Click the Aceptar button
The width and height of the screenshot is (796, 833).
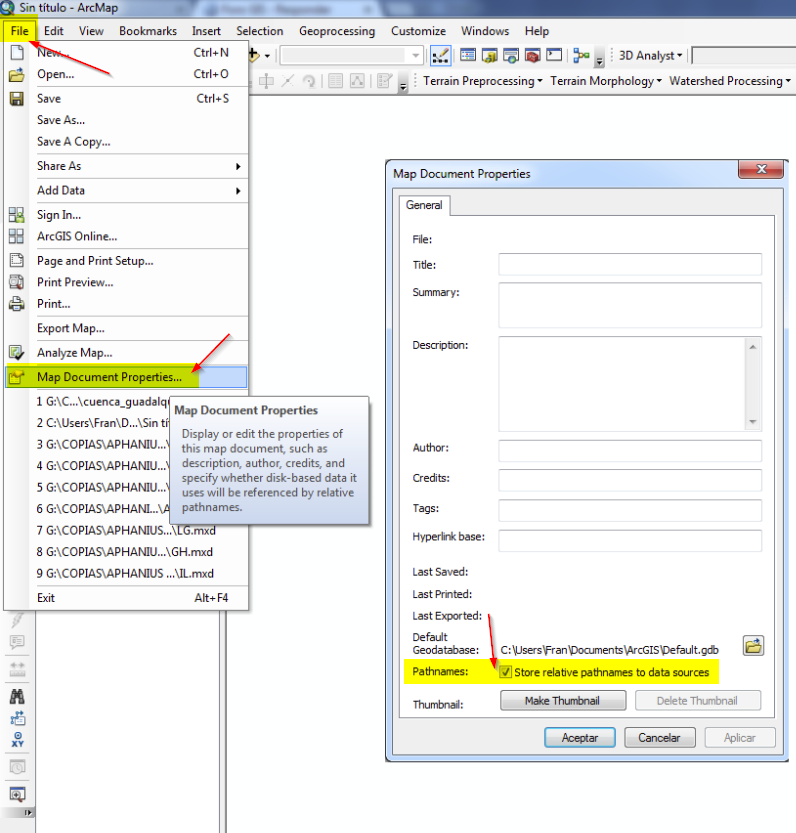click(580, 737)
